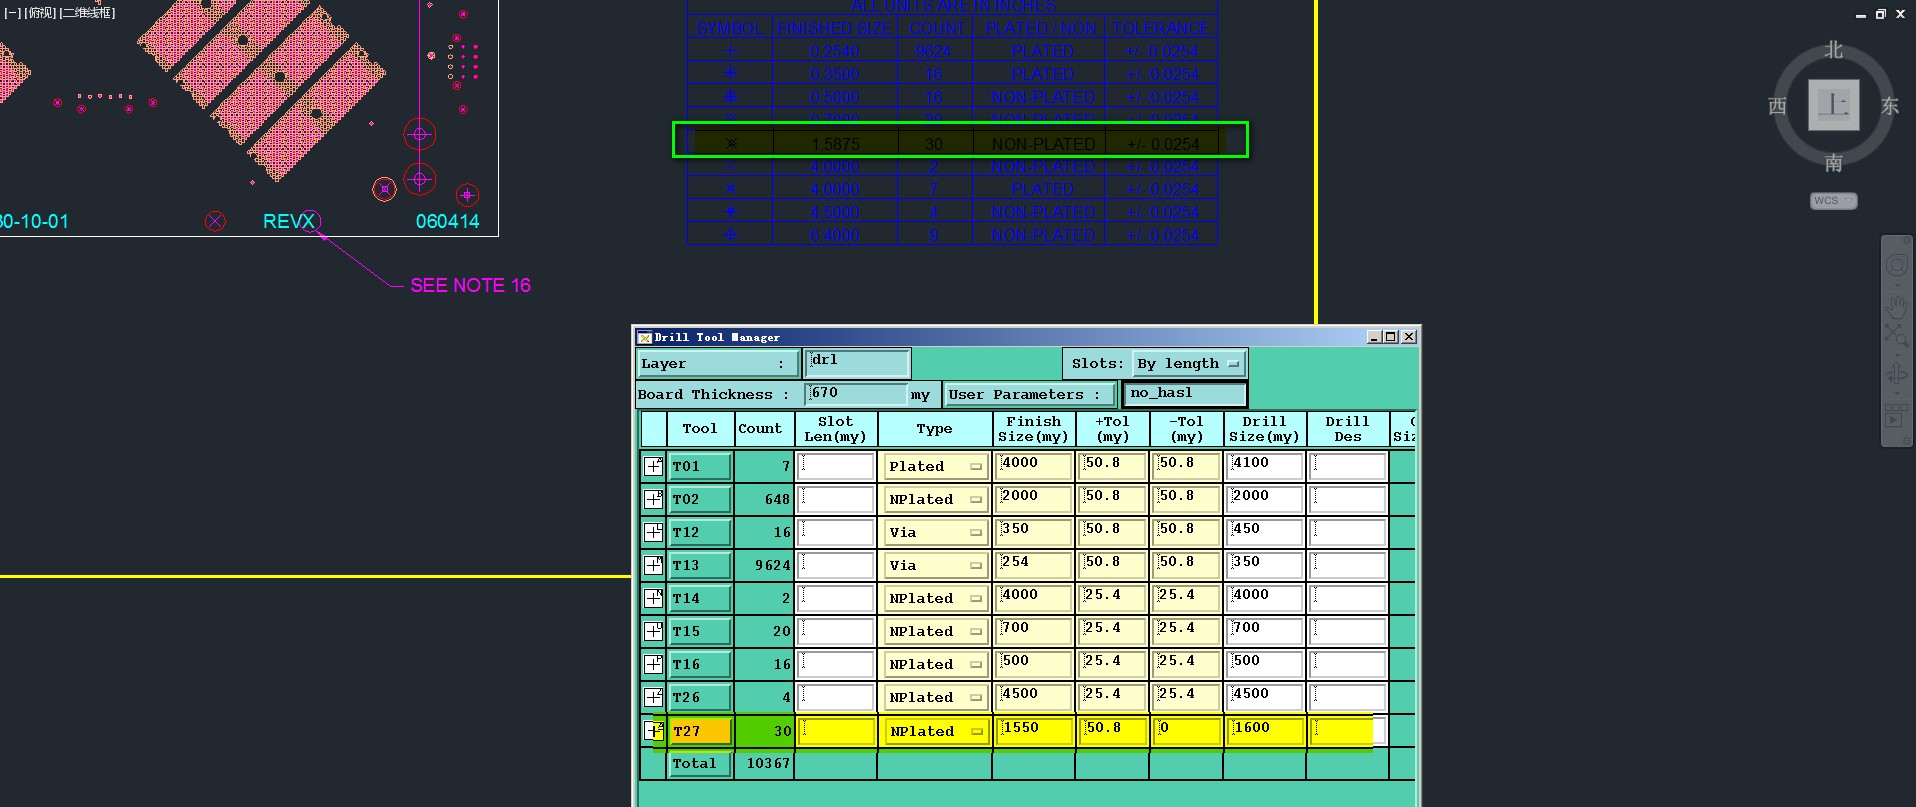Click Drill Size field for T27 (1600)
1916x807 pixels.
pos(1265,731)
